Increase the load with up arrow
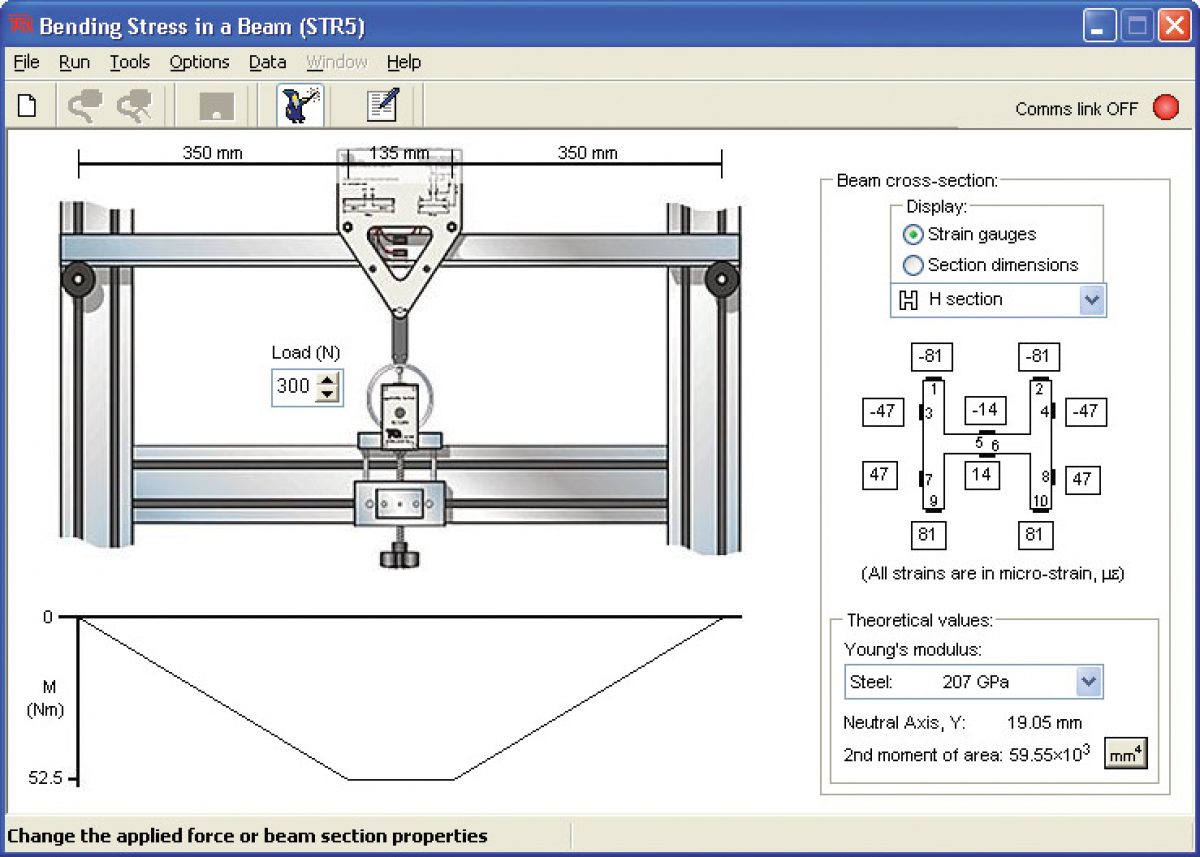Viewport: 1200px width, 857px height. coord(327,379)
